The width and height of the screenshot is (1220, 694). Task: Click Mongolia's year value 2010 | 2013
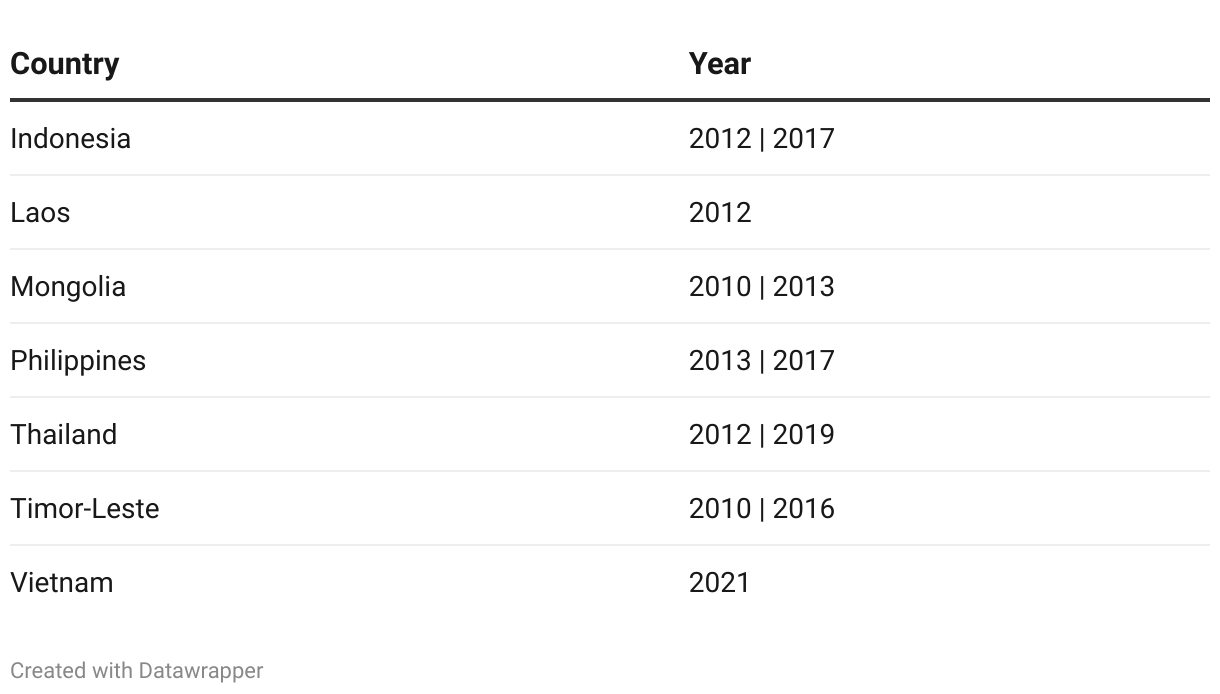762,286
